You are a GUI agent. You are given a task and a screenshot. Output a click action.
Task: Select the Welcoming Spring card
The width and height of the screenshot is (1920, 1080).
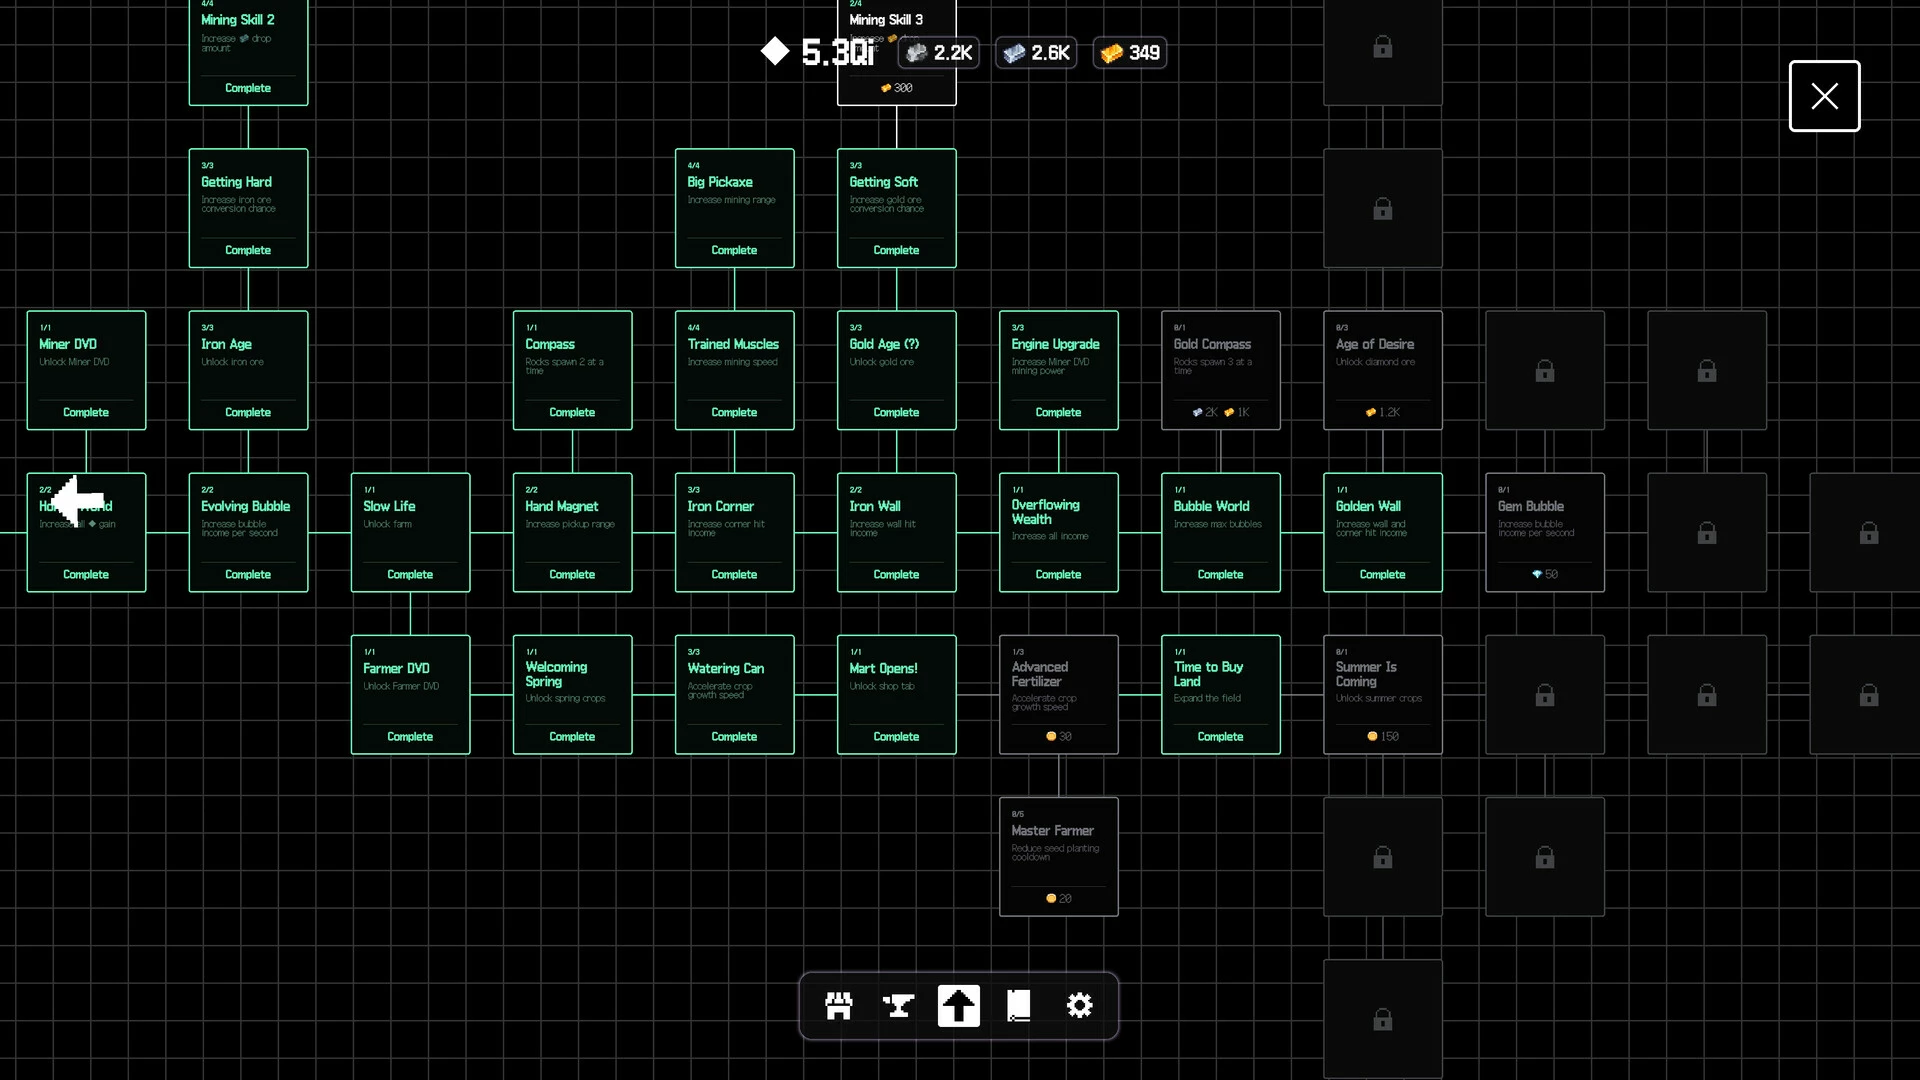point(572,694)
